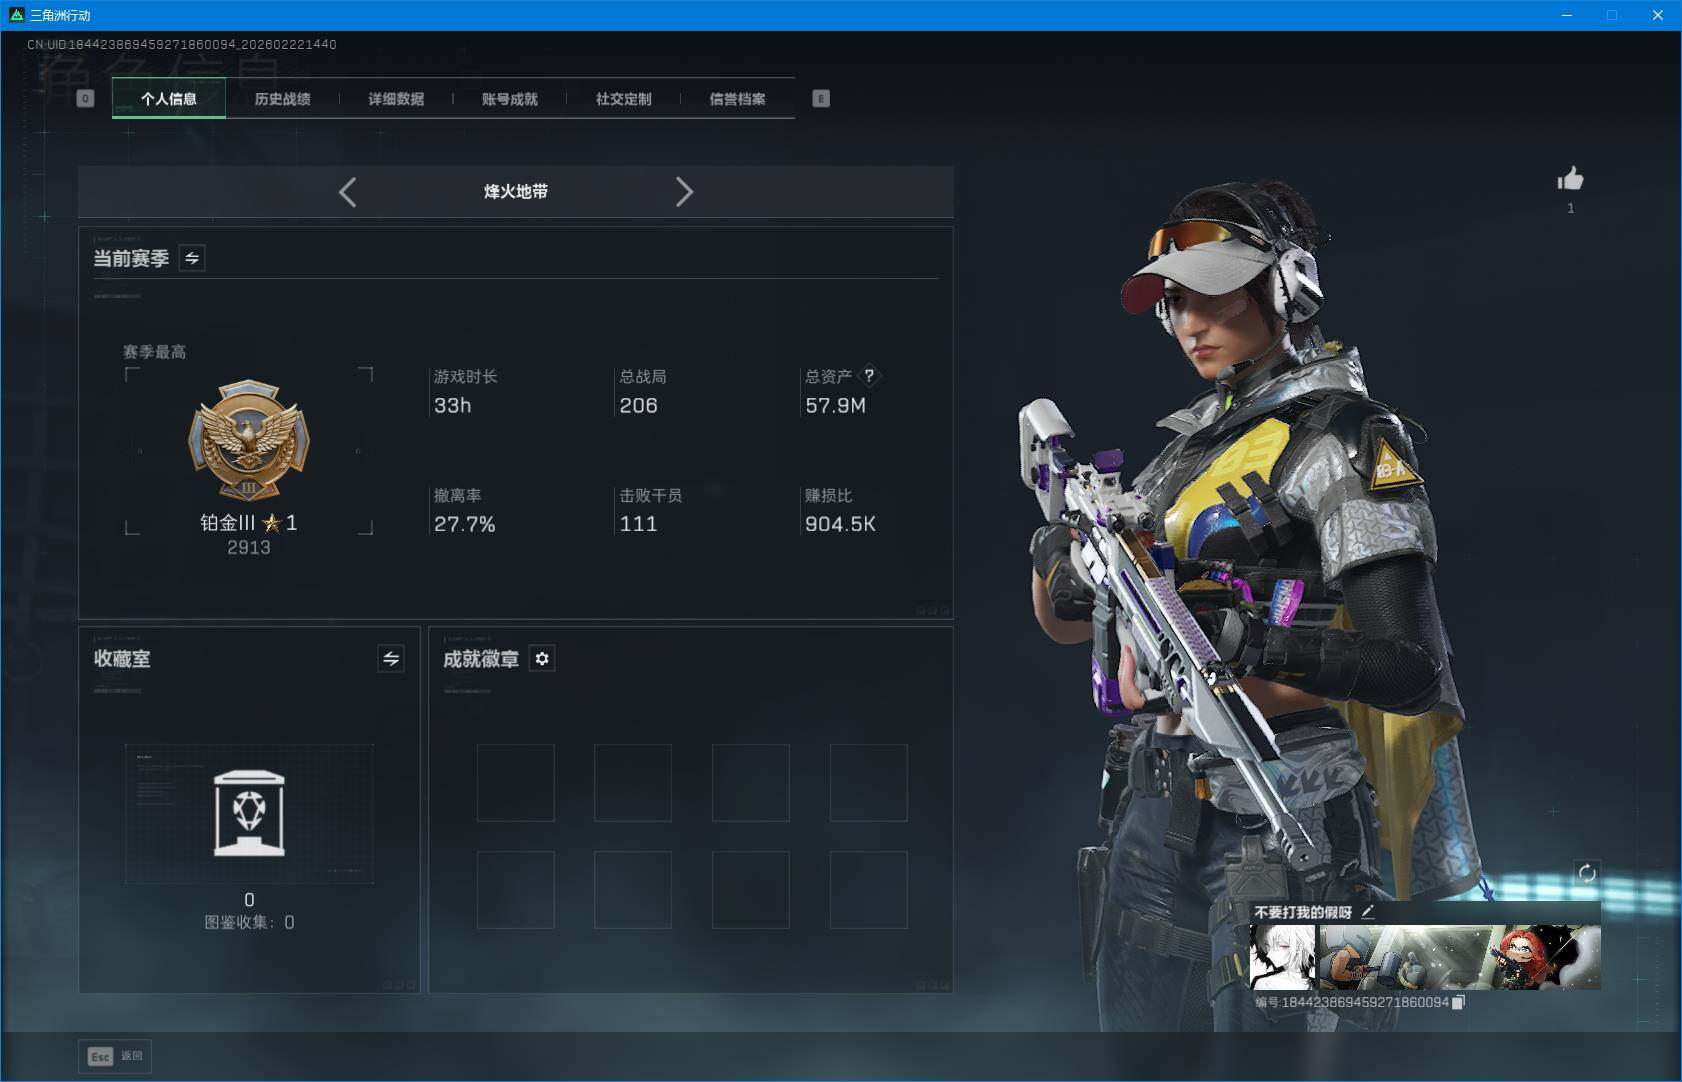Select the first achievement badge slot
Image resolution: width=1682 pixels, height=1082 pixels.
point(516,783)
